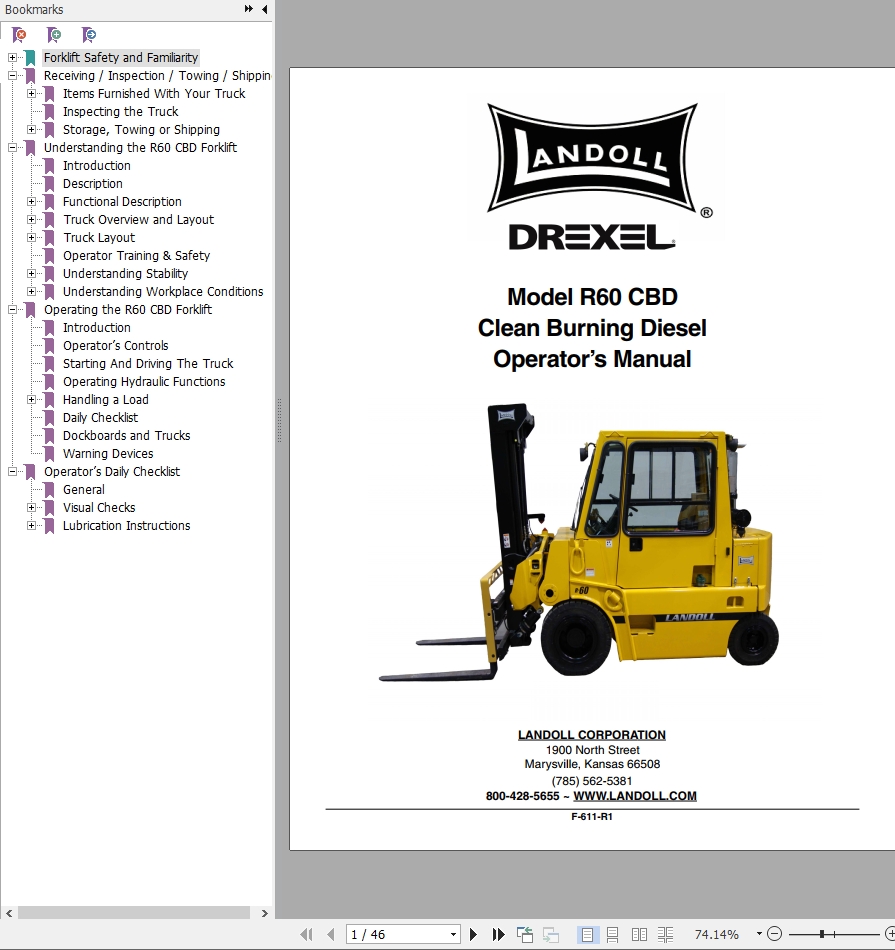Expand Forklift Safety and Familiarity bookmark
The image size is (895, 950).
click(x=12, y=58)
